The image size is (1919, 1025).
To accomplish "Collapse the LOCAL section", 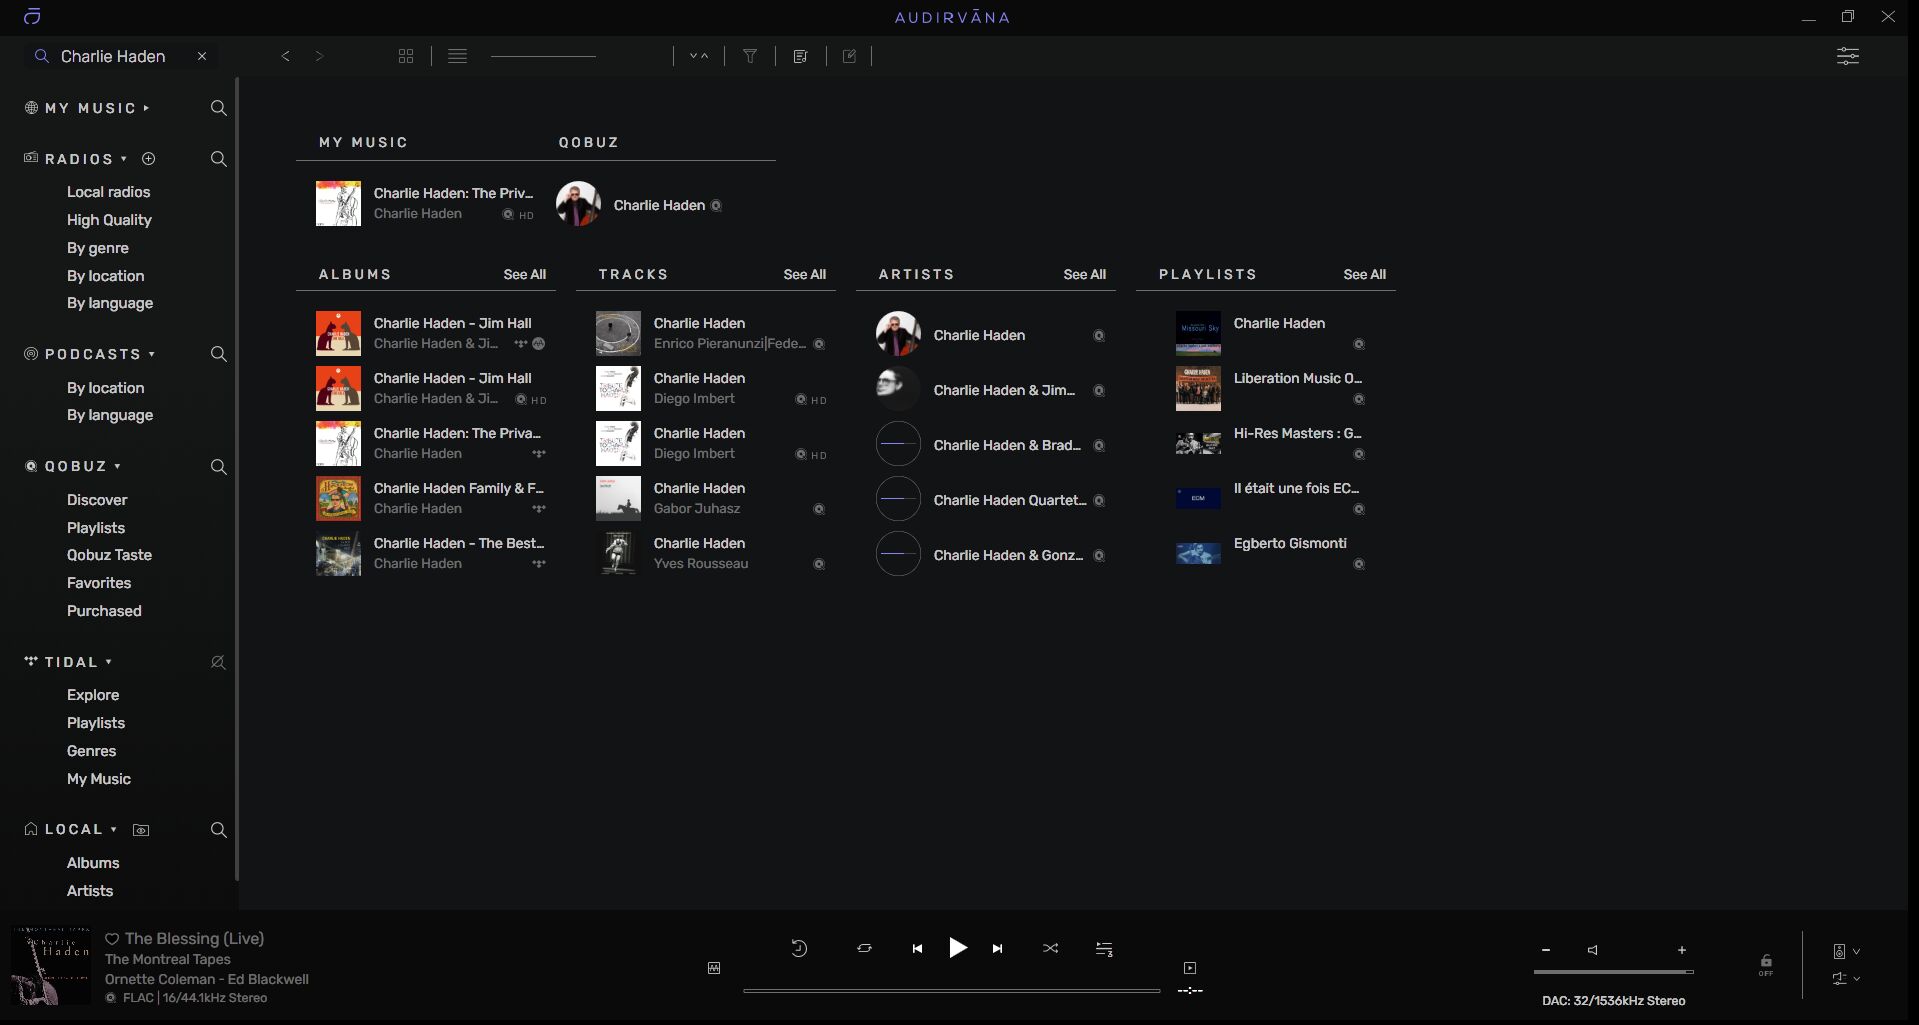I will pos(114,829).
